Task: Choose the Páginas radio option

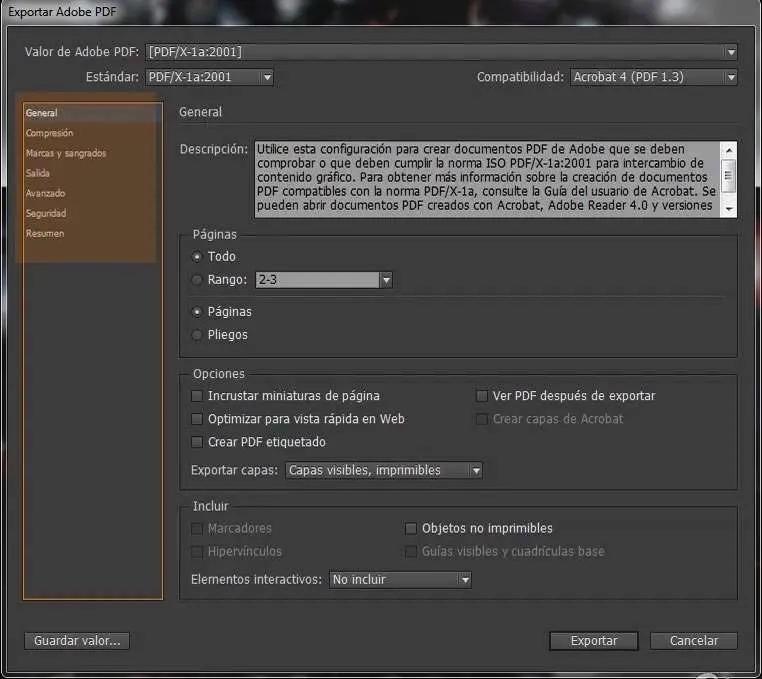Action: click(x=197, y=312)
